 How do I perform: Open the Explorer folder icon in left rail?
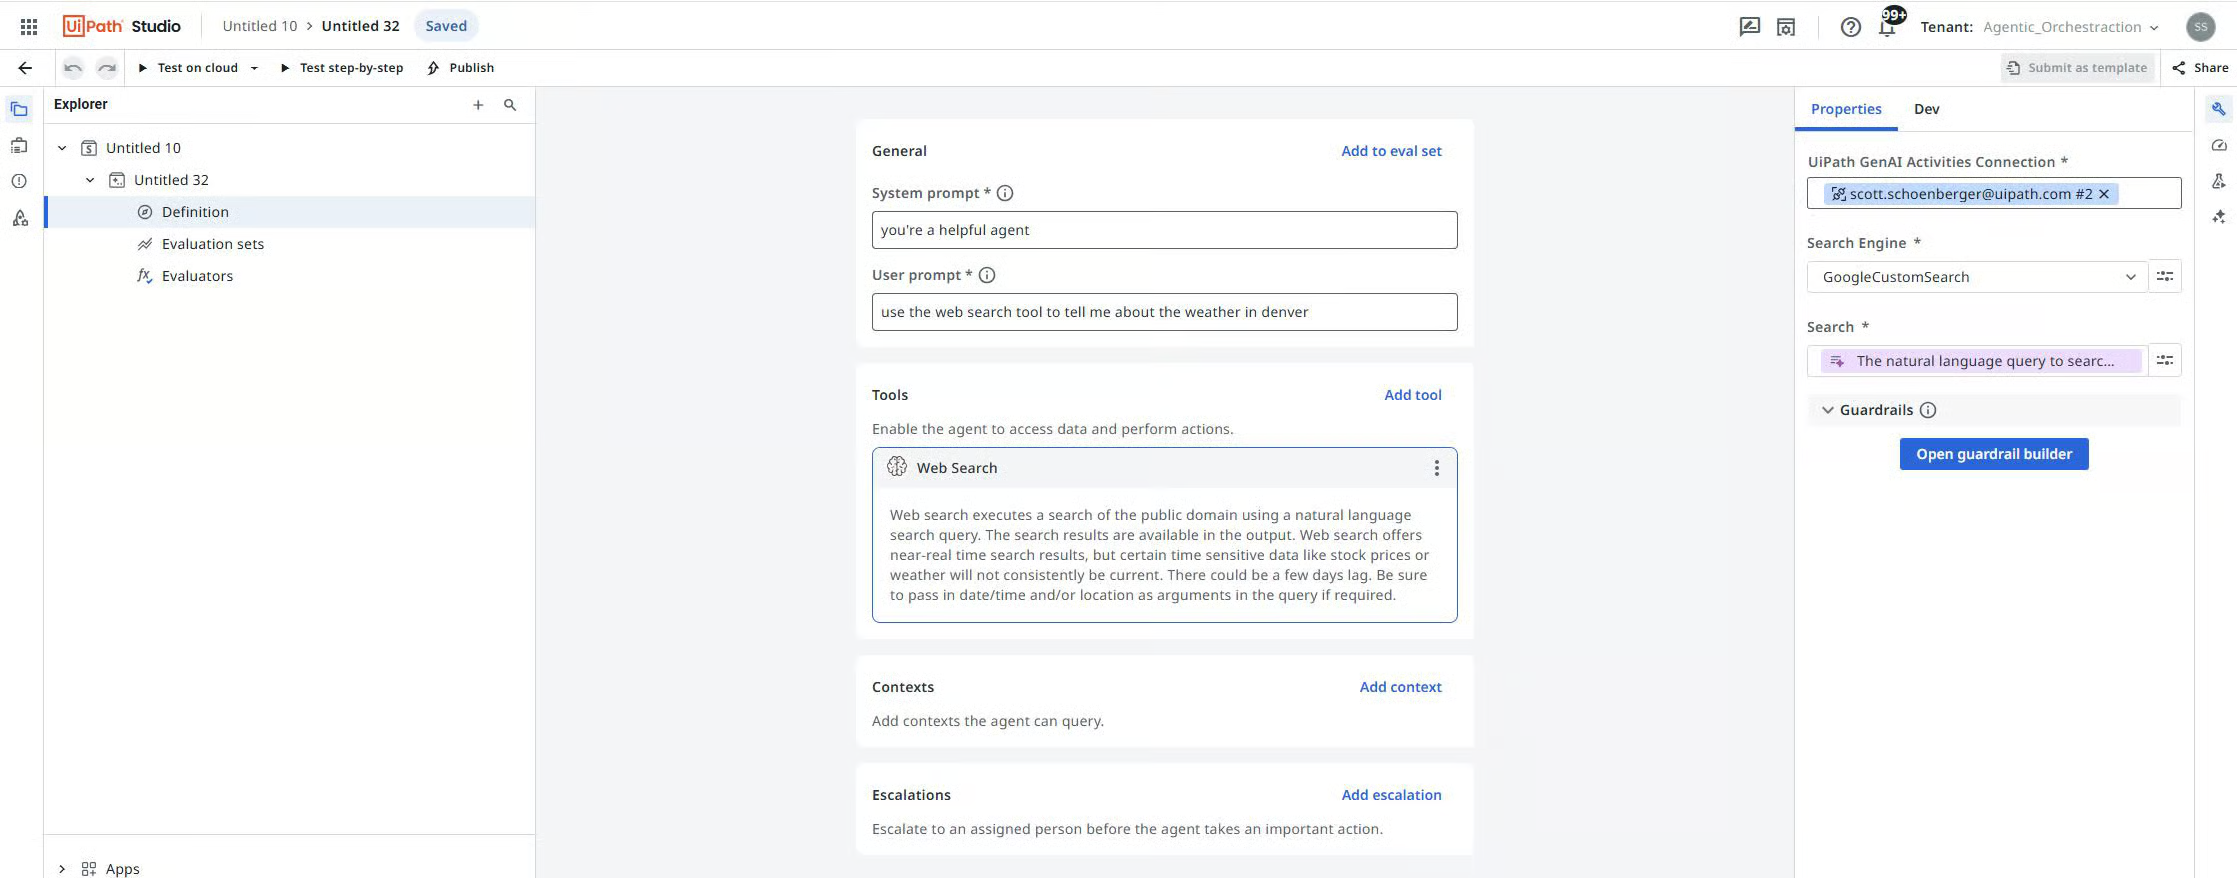[x=19, y=109]
